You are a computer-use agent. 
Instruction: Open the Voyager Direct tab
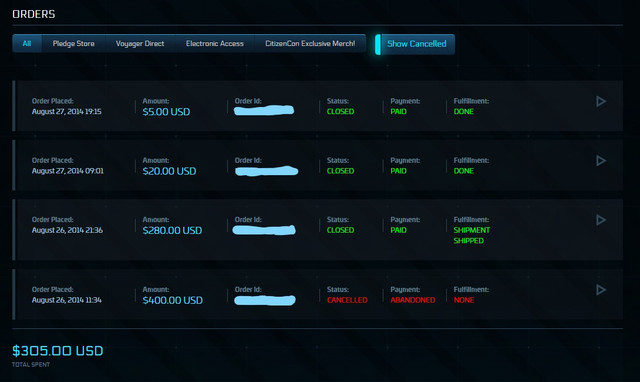point(140,43)
